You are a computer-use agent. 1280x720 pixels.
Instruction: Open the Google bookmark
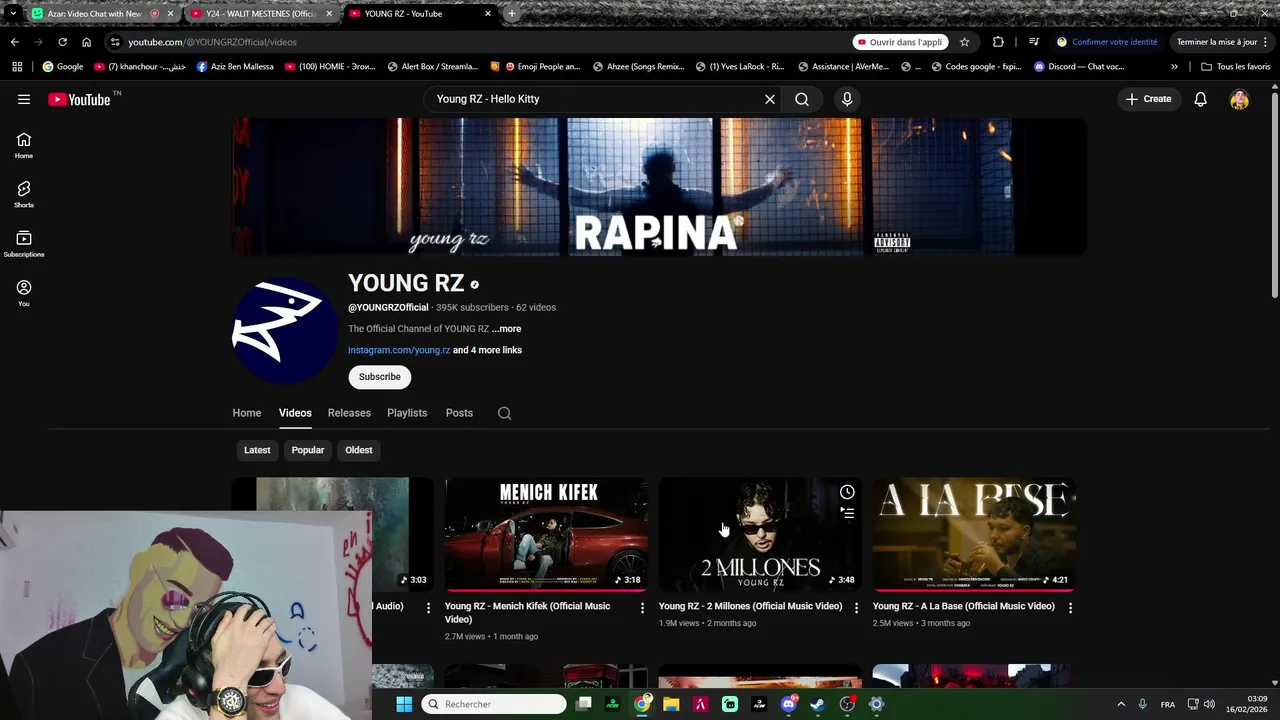click(x=62, y=67)
